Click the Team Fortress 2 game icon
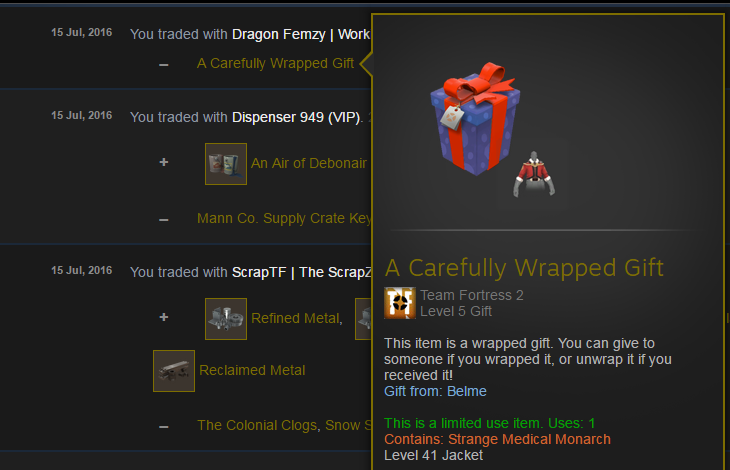730x470 pixels. click(399, 303)
